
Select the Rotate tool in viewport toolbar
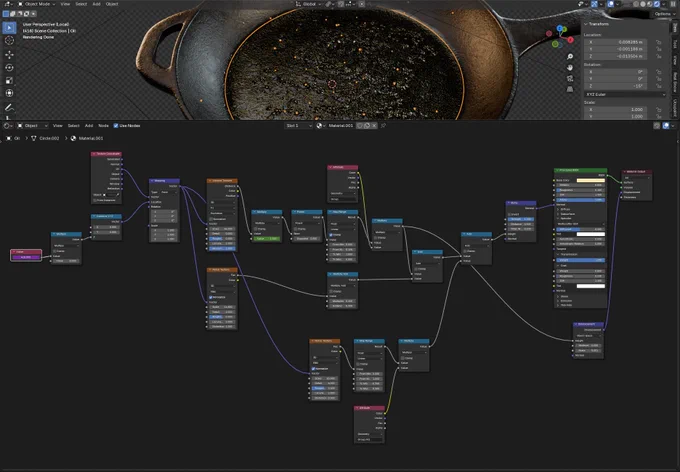point(9,68)
